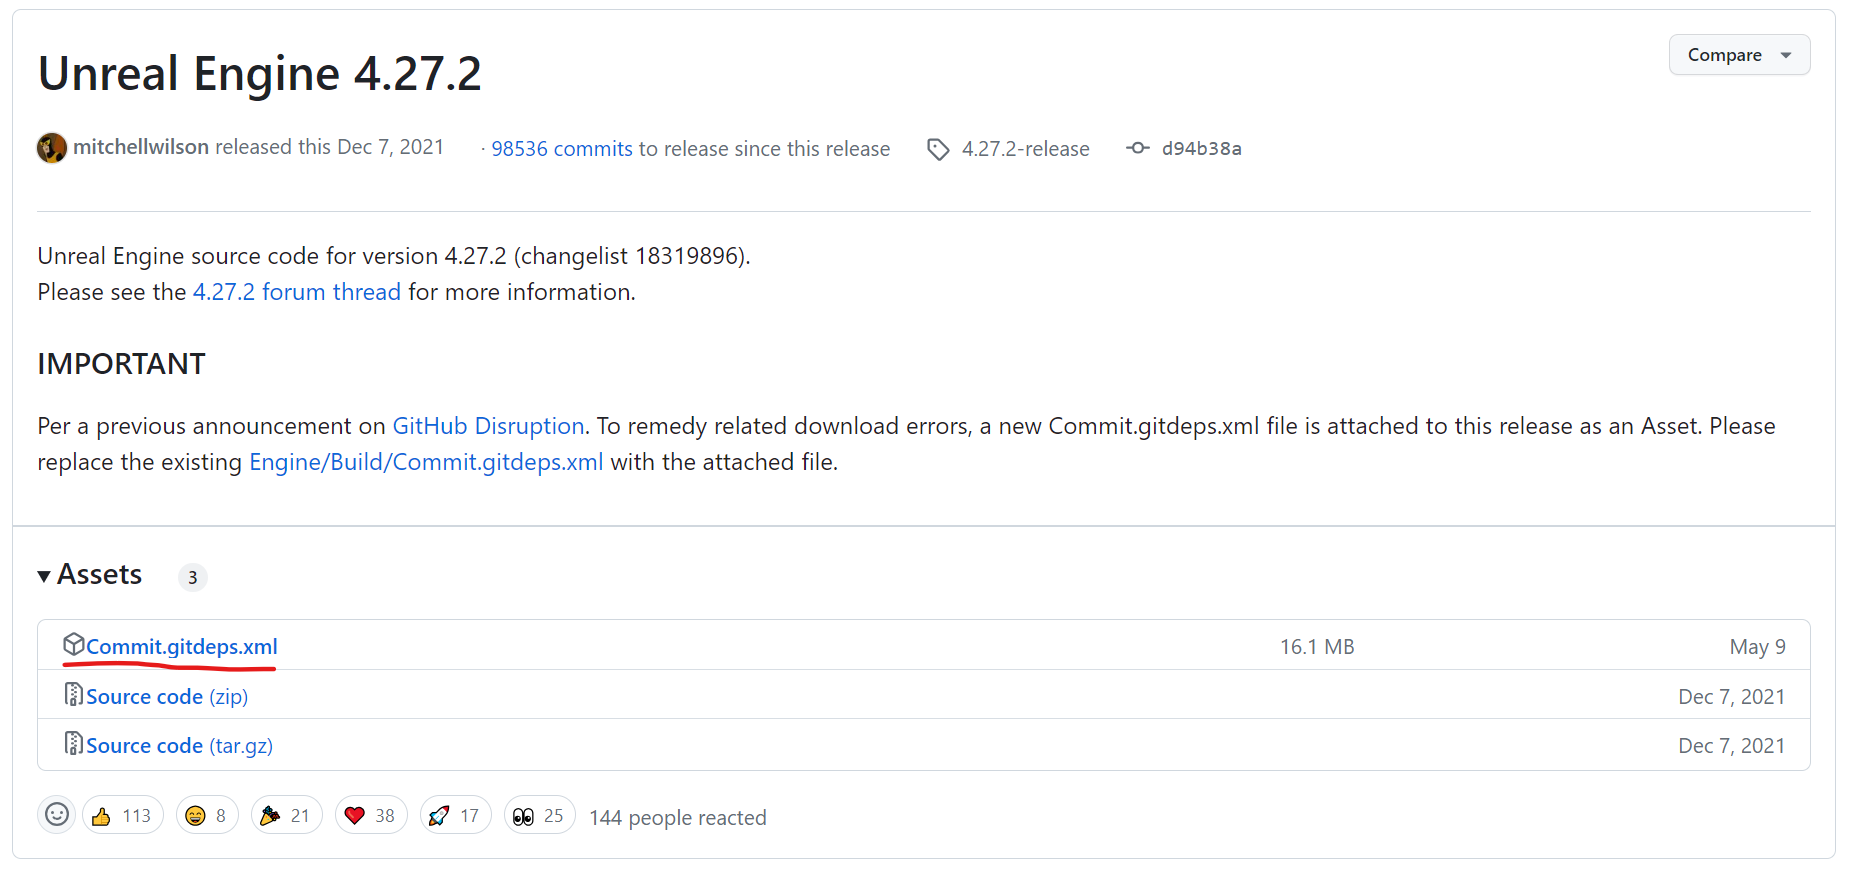Toggle laugh reaction with 8
1852x882 pixels.
point(207,816)
